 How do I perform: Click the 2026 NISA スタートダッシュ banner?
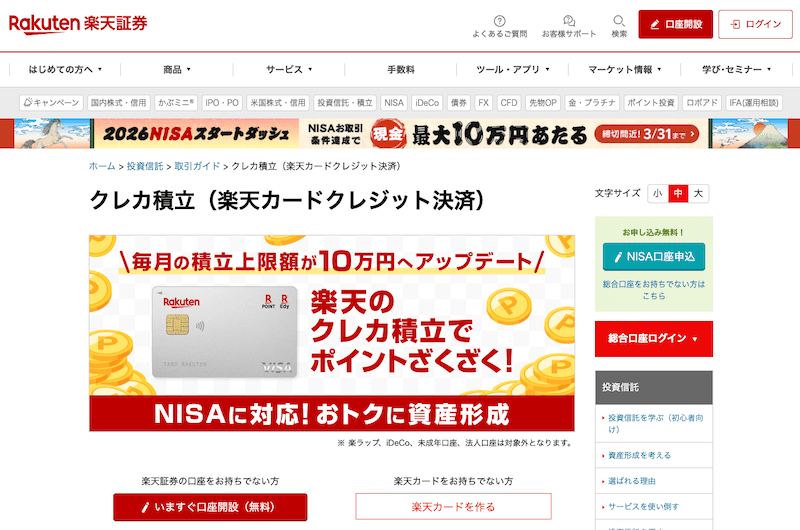click(x=400, y=133)
